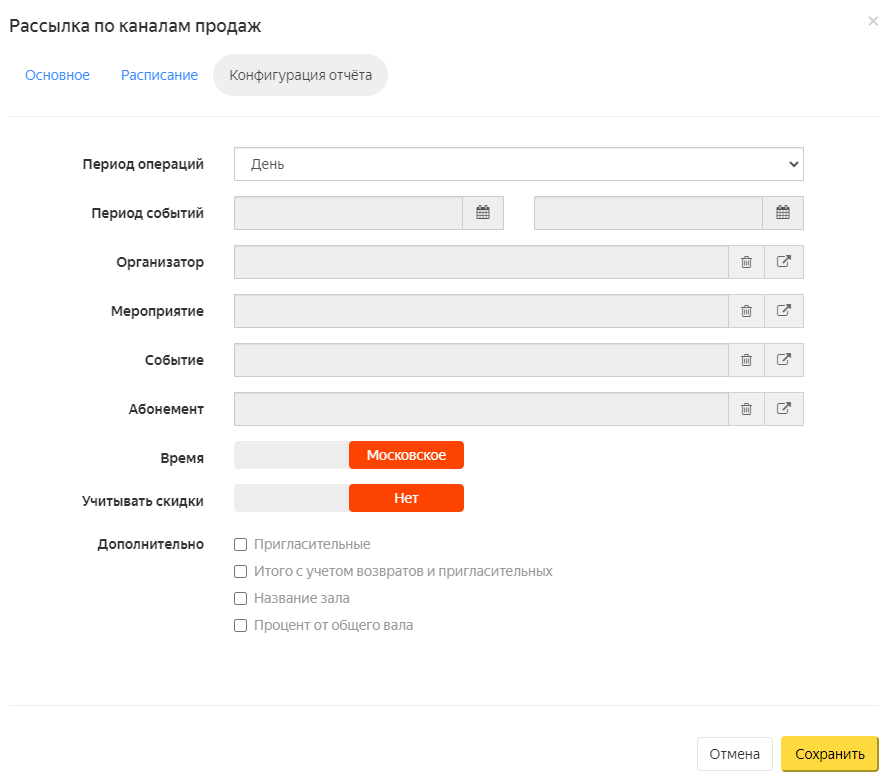This screenshot has width=889, height=782.
Task: Tick Процент от общего вала checkbox
Action: tap(241, 625)
